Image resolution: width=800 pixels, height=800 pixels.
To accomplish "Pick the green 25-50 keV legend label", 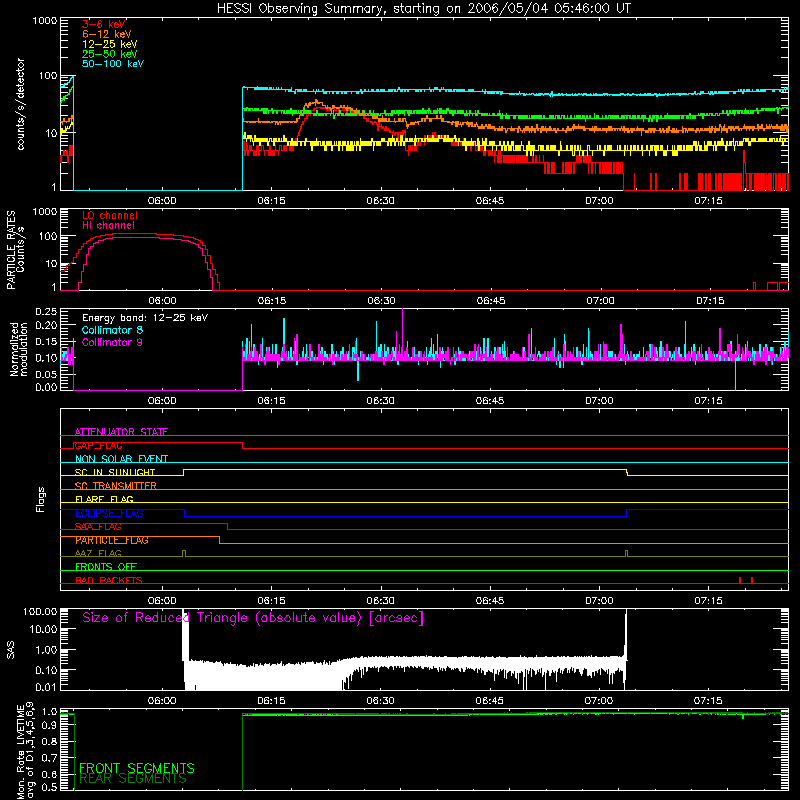I will pos(110,54).
